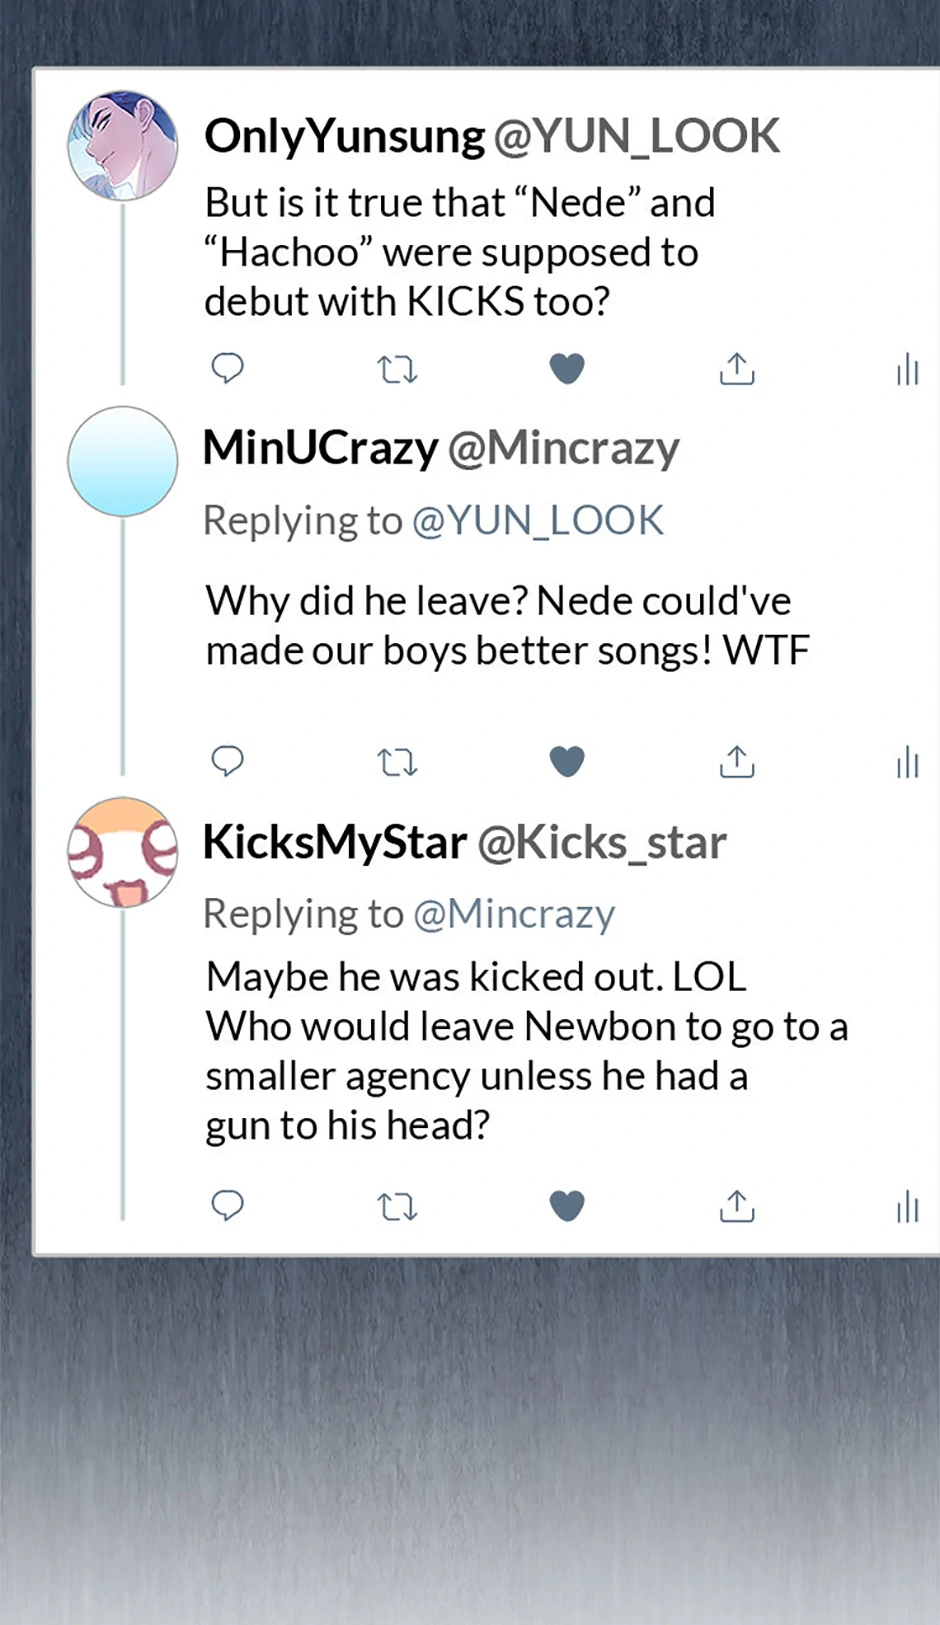Open the KicksMyStar display name
Image resolution: width=940 pixels, height=1625 pixels.
335,842
